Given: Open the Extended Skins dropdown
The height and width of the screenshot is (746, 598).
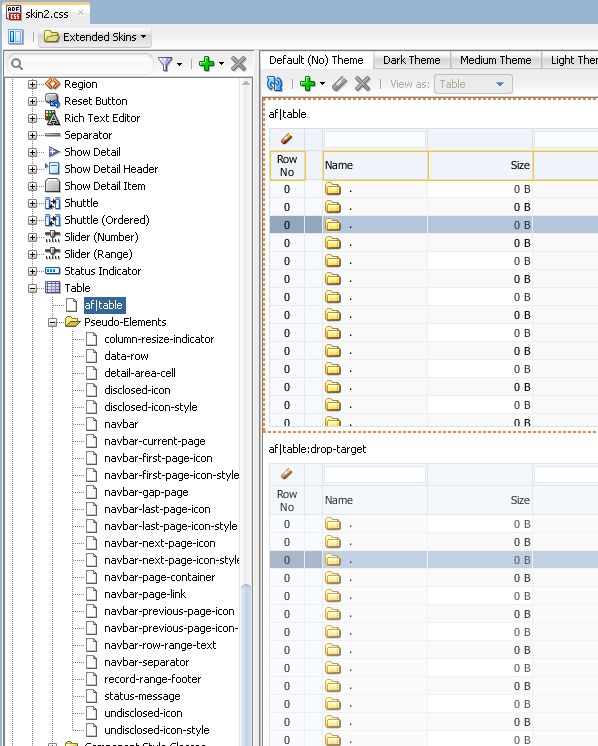Looking at the screenshot, I should click(95, 37).
